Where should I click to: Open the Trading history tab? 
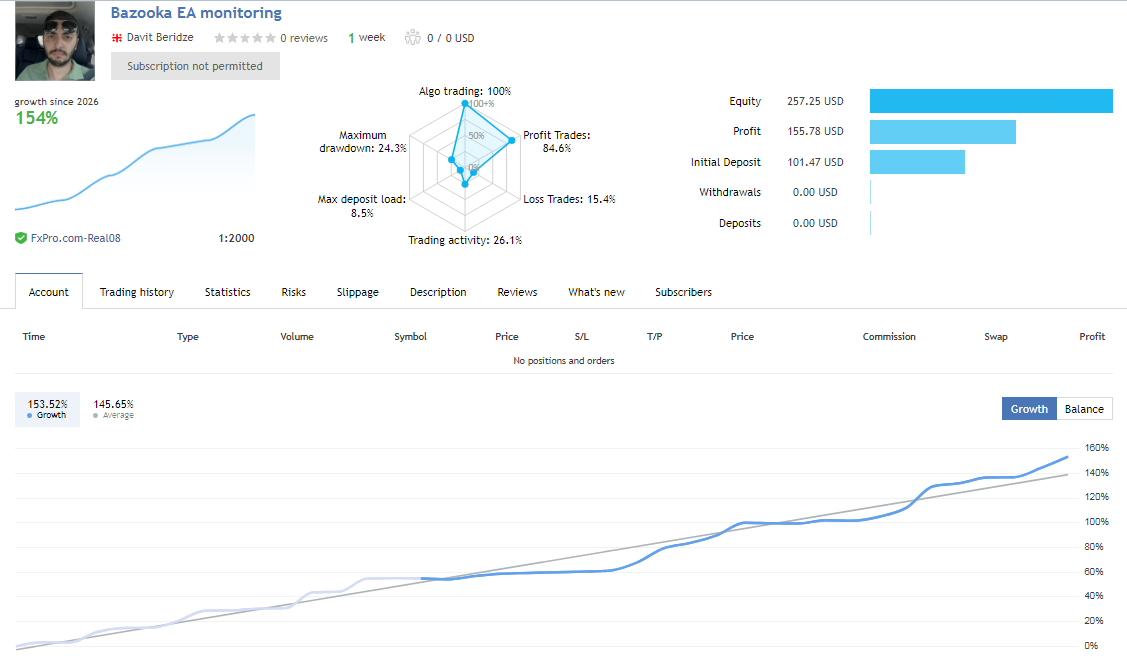137,292
